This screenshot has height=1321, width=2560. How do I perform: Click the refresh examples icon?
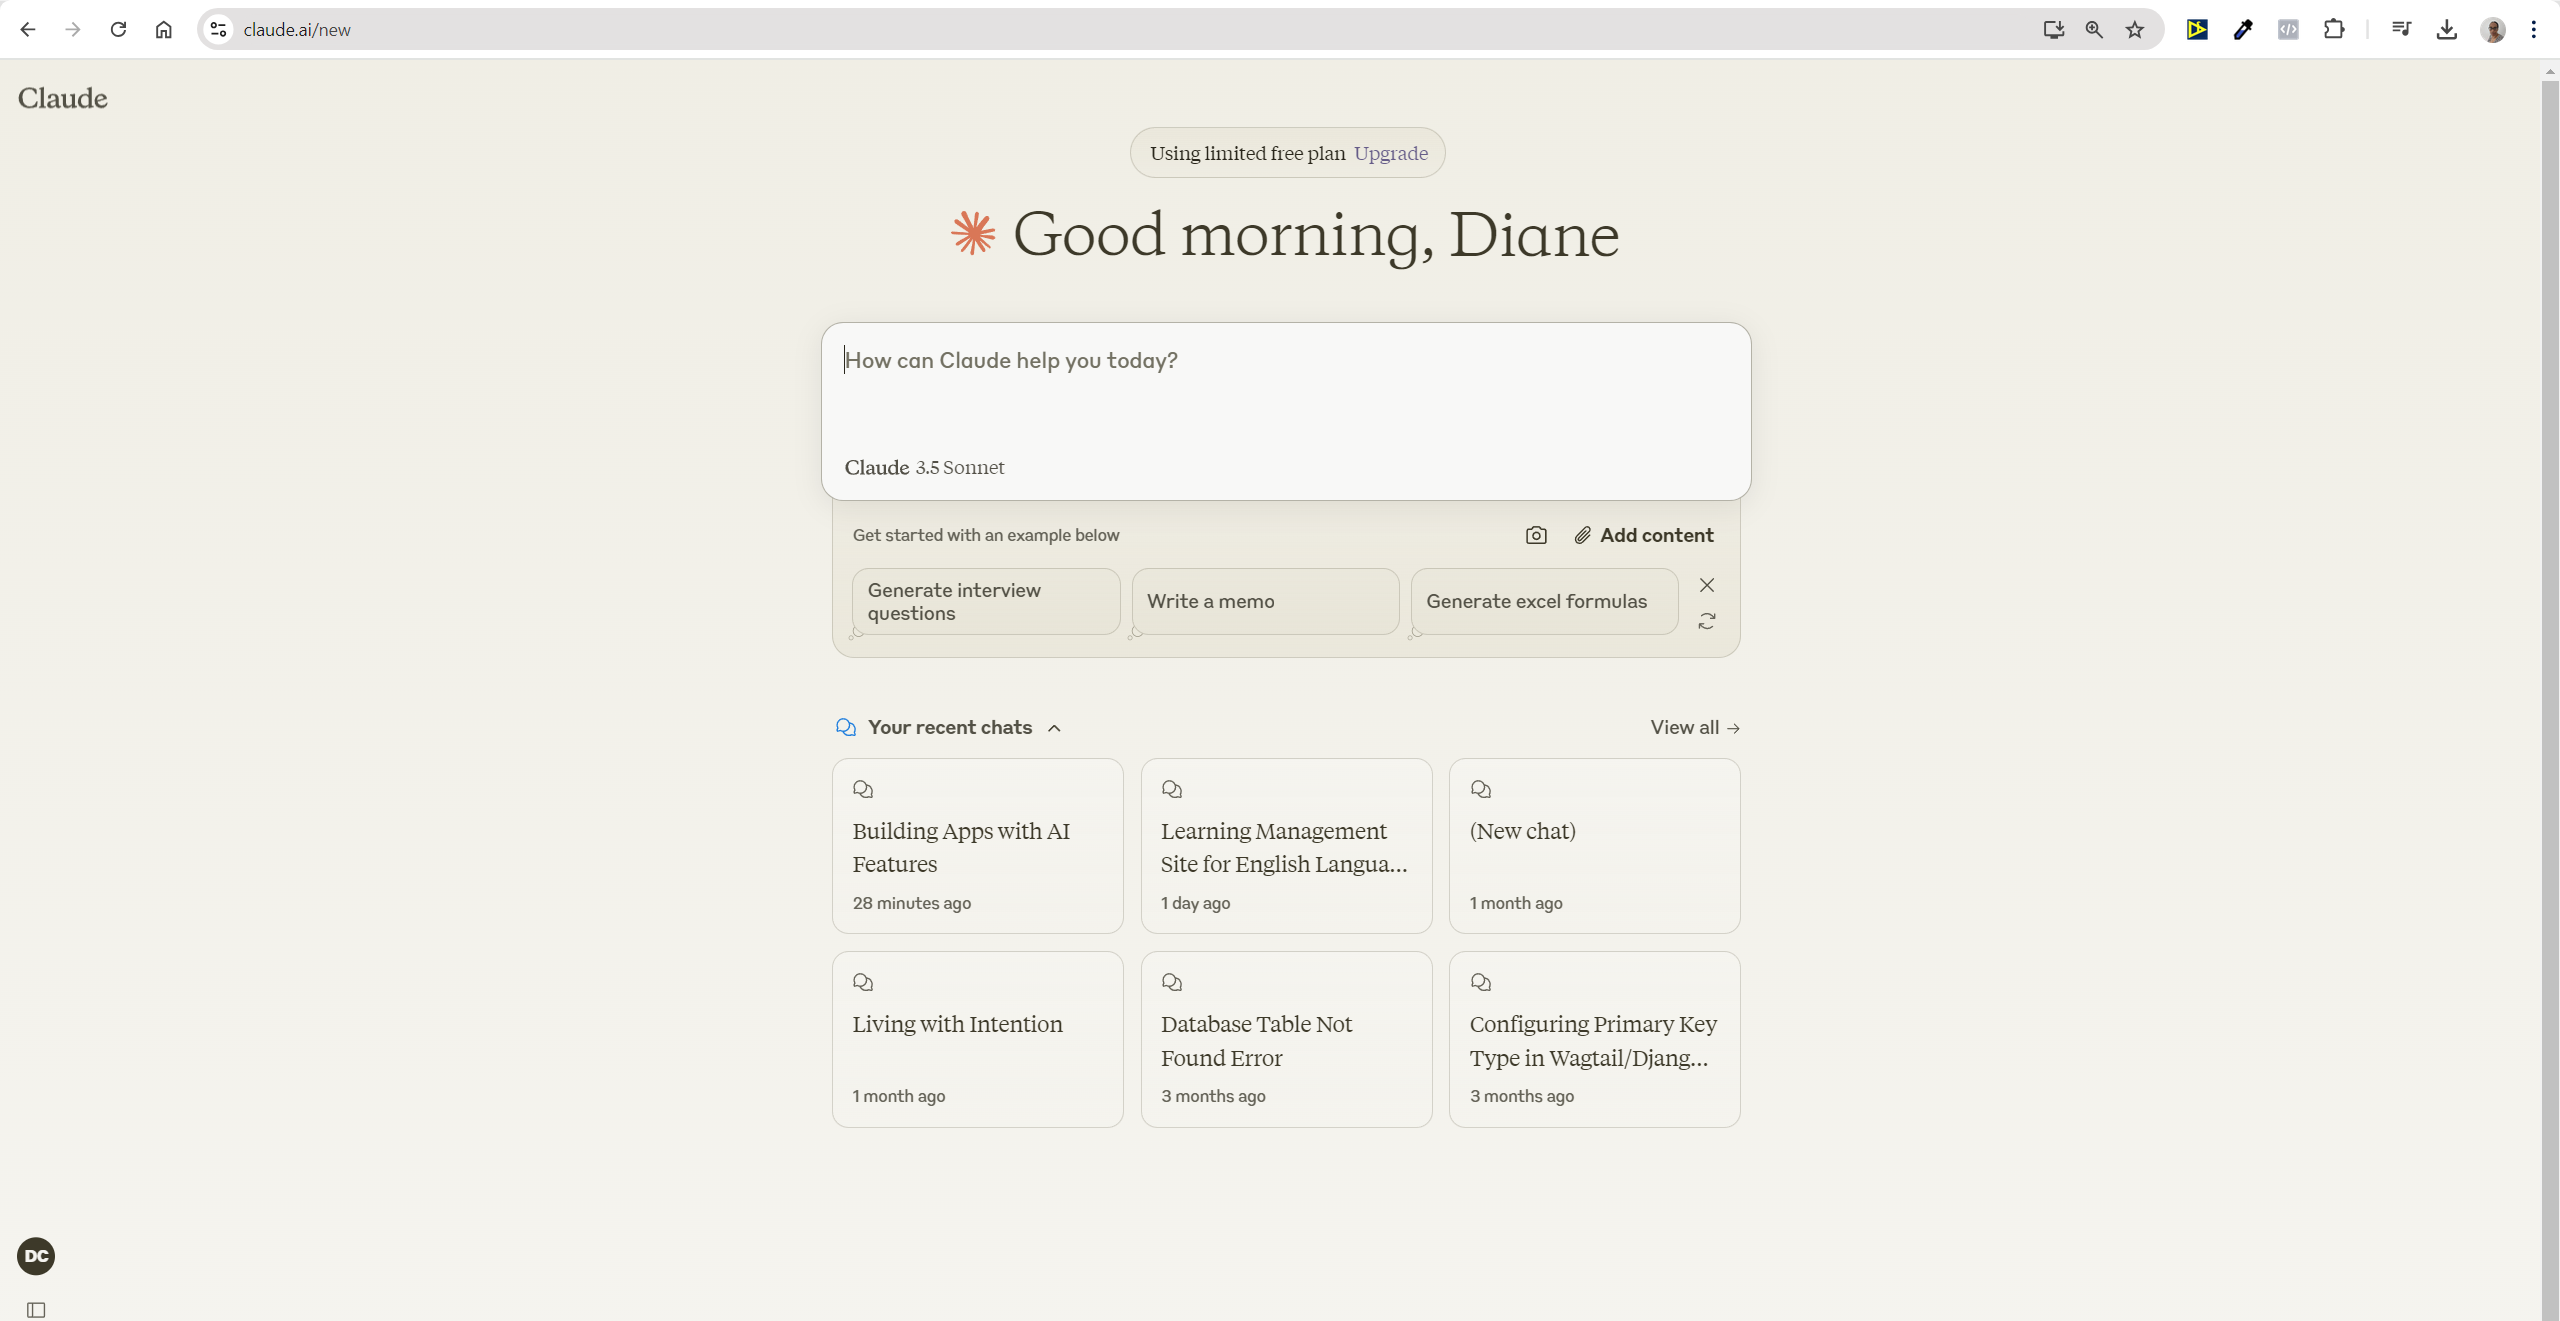point(1707,621)
